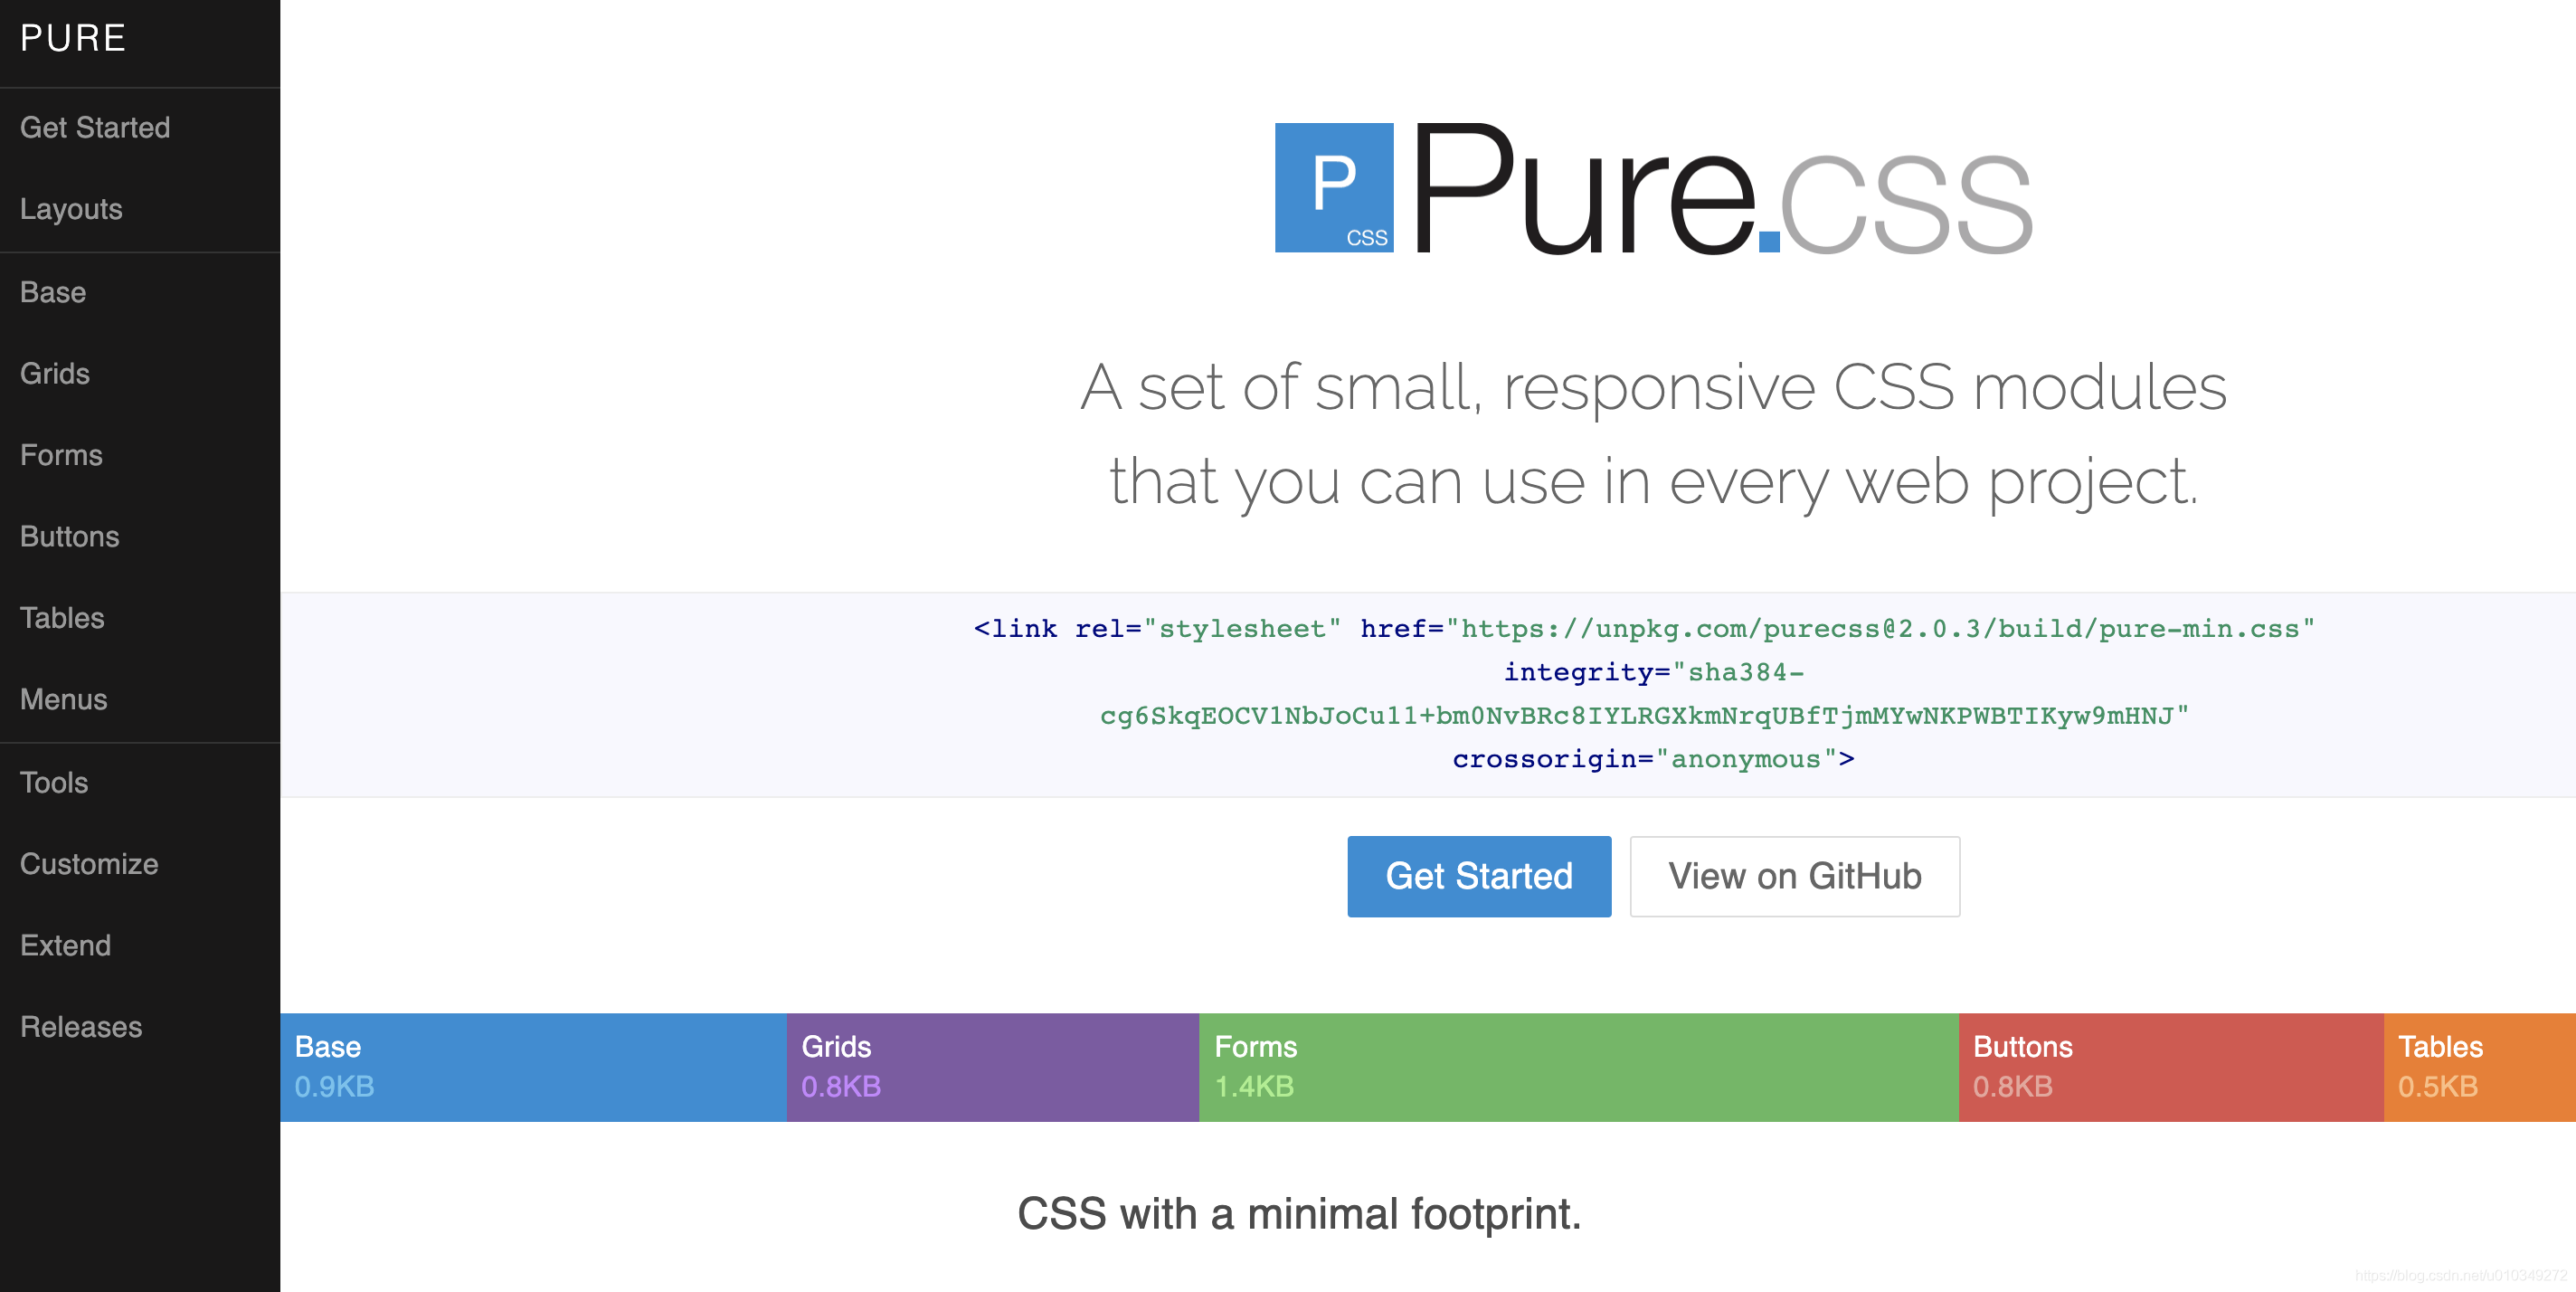
Task: Click the View on GitHub button
Action: click(x=1795, y=875)
